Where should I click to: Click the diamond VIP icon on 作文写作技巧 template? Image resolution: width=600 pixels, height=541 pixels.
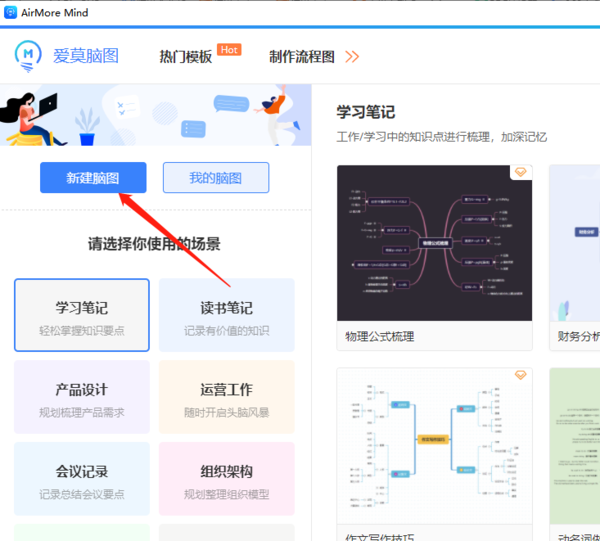click(520, 375)
